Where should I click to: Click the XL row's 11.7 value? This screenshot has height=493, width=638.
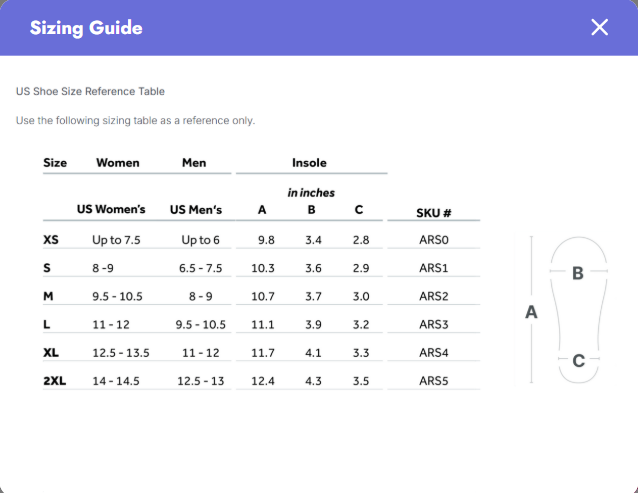263,353
